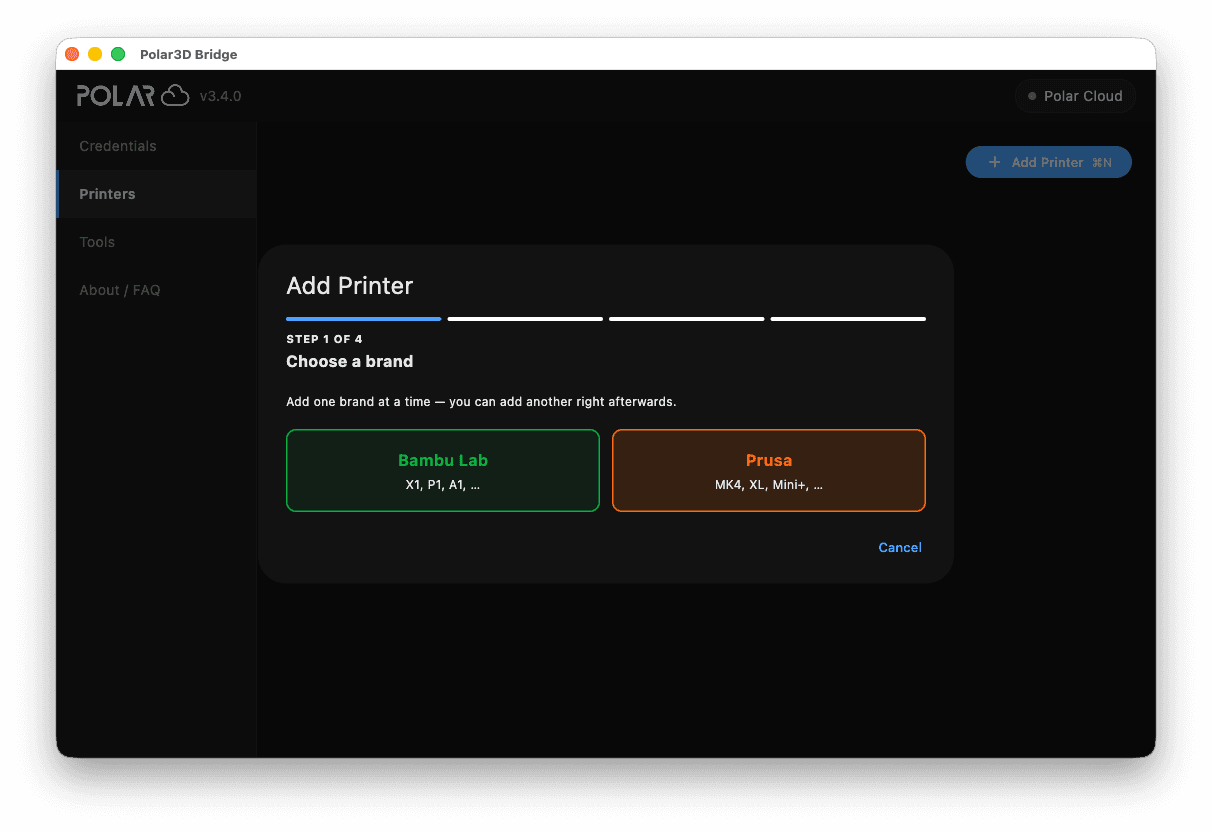Click the first blue progress step bar
This screenshot has height=832, width=1212.
tap(364, 319)
